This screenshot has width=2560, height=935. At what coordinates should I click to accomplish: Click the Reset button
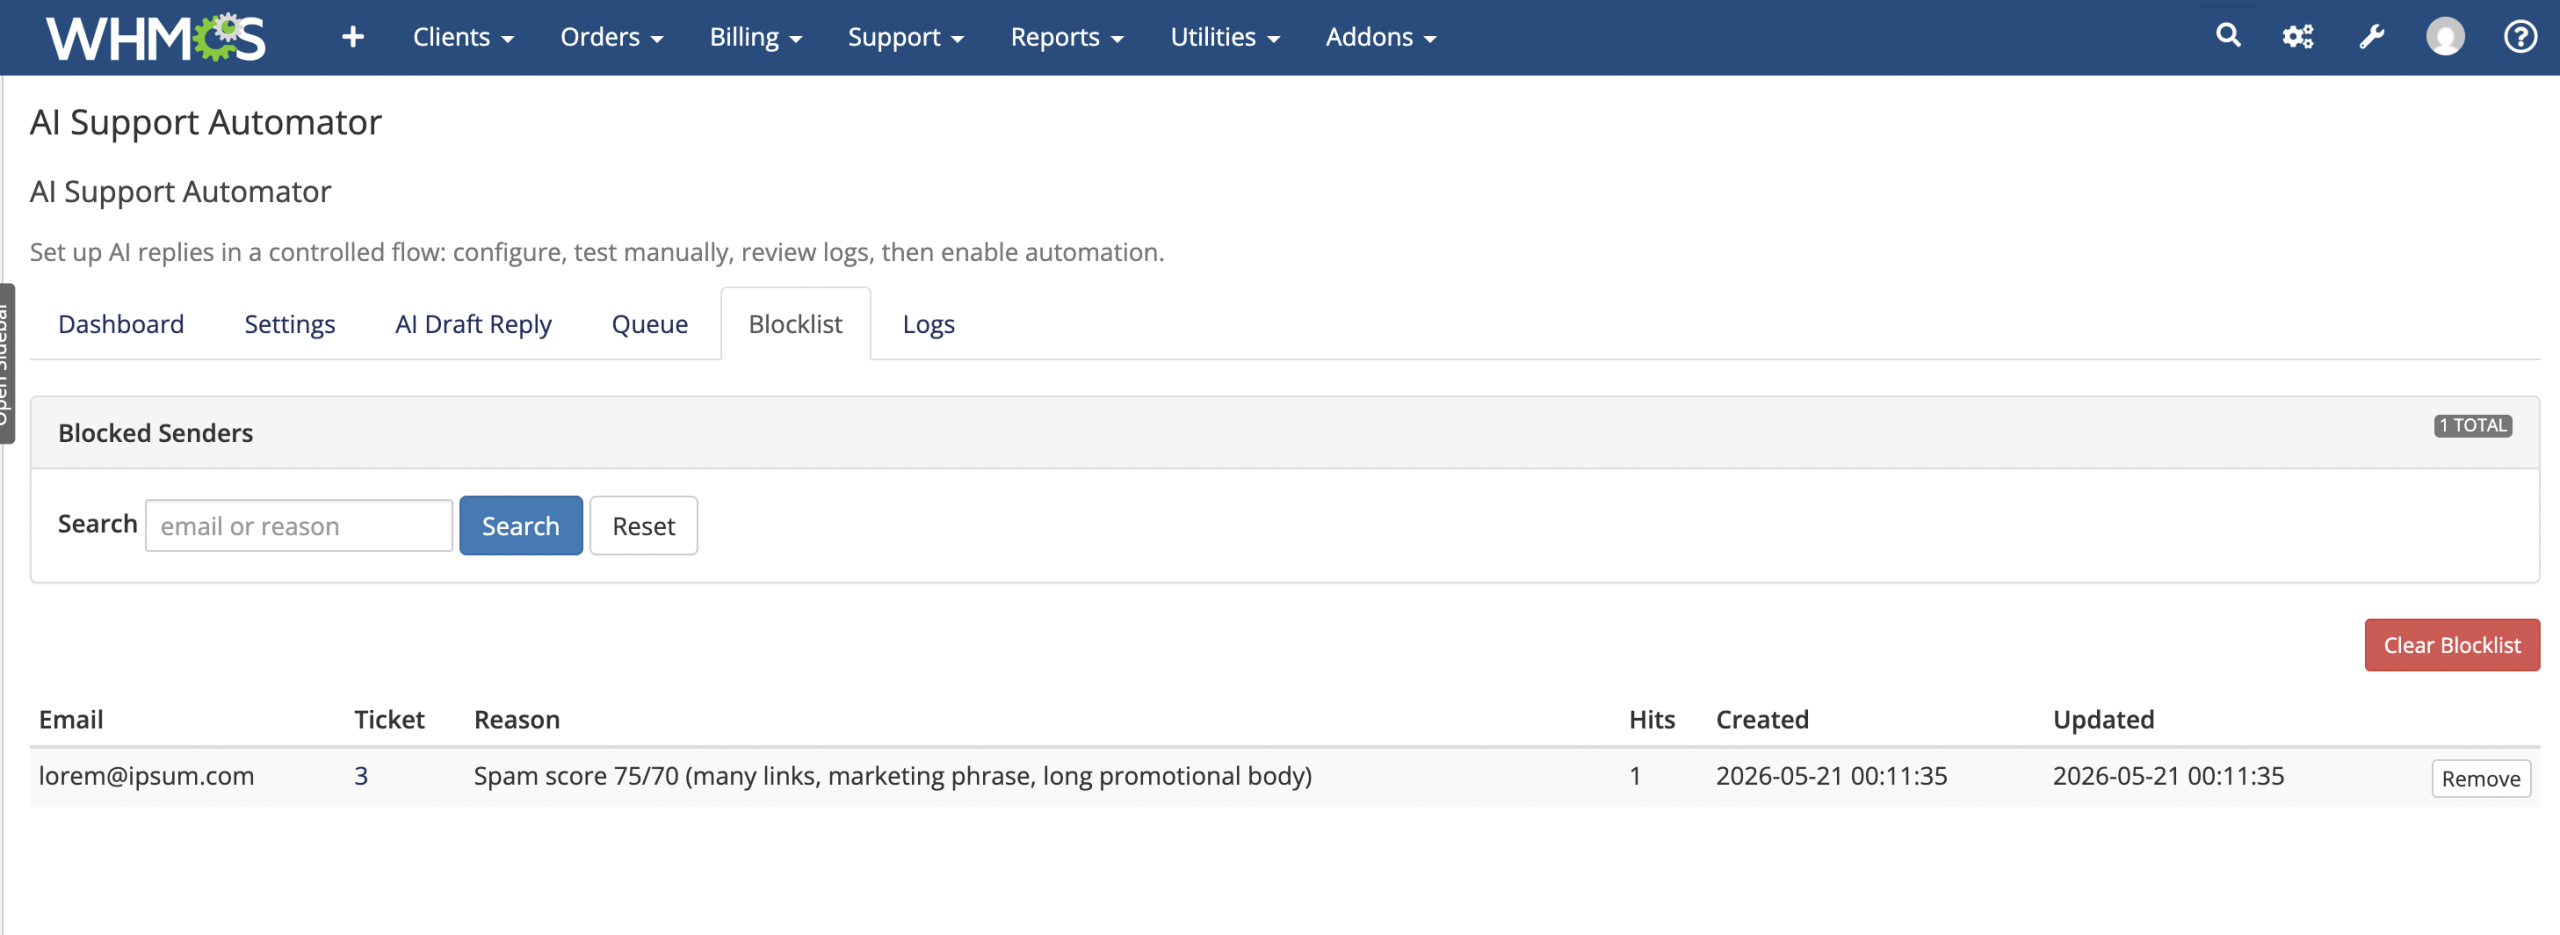(644, 526)
